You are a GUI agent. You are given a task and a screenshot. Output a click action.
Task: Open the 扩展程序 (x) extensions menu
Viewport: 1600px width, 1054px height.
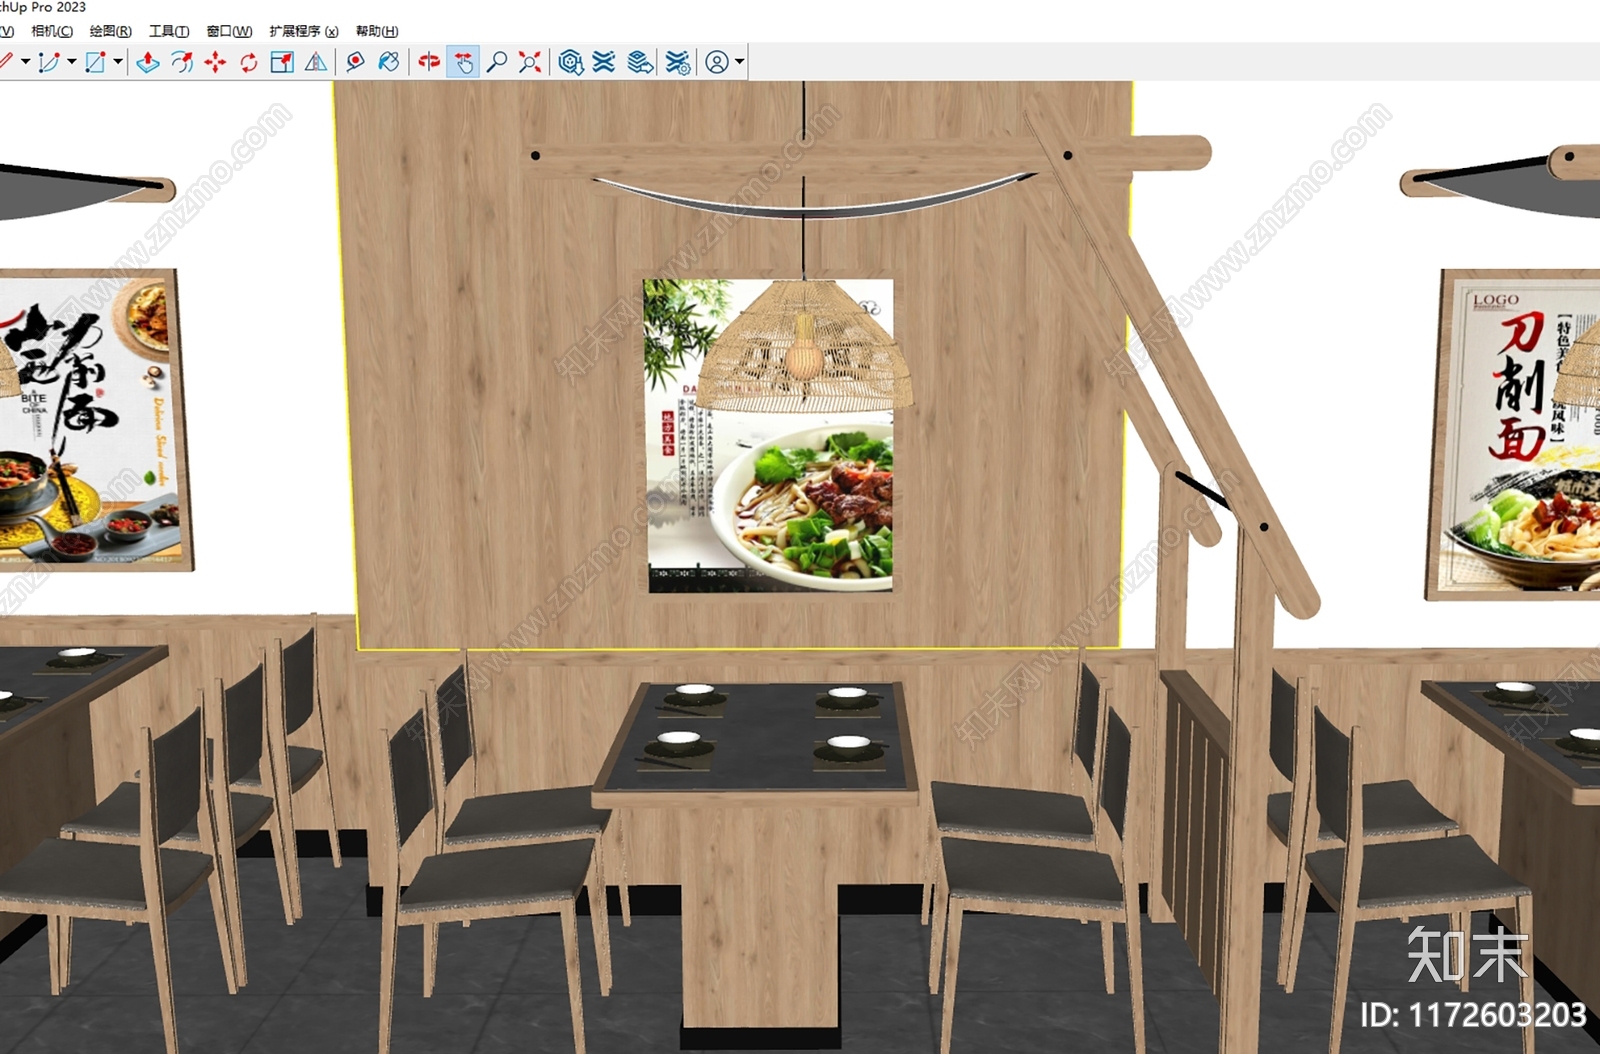[x=304, y=31]
